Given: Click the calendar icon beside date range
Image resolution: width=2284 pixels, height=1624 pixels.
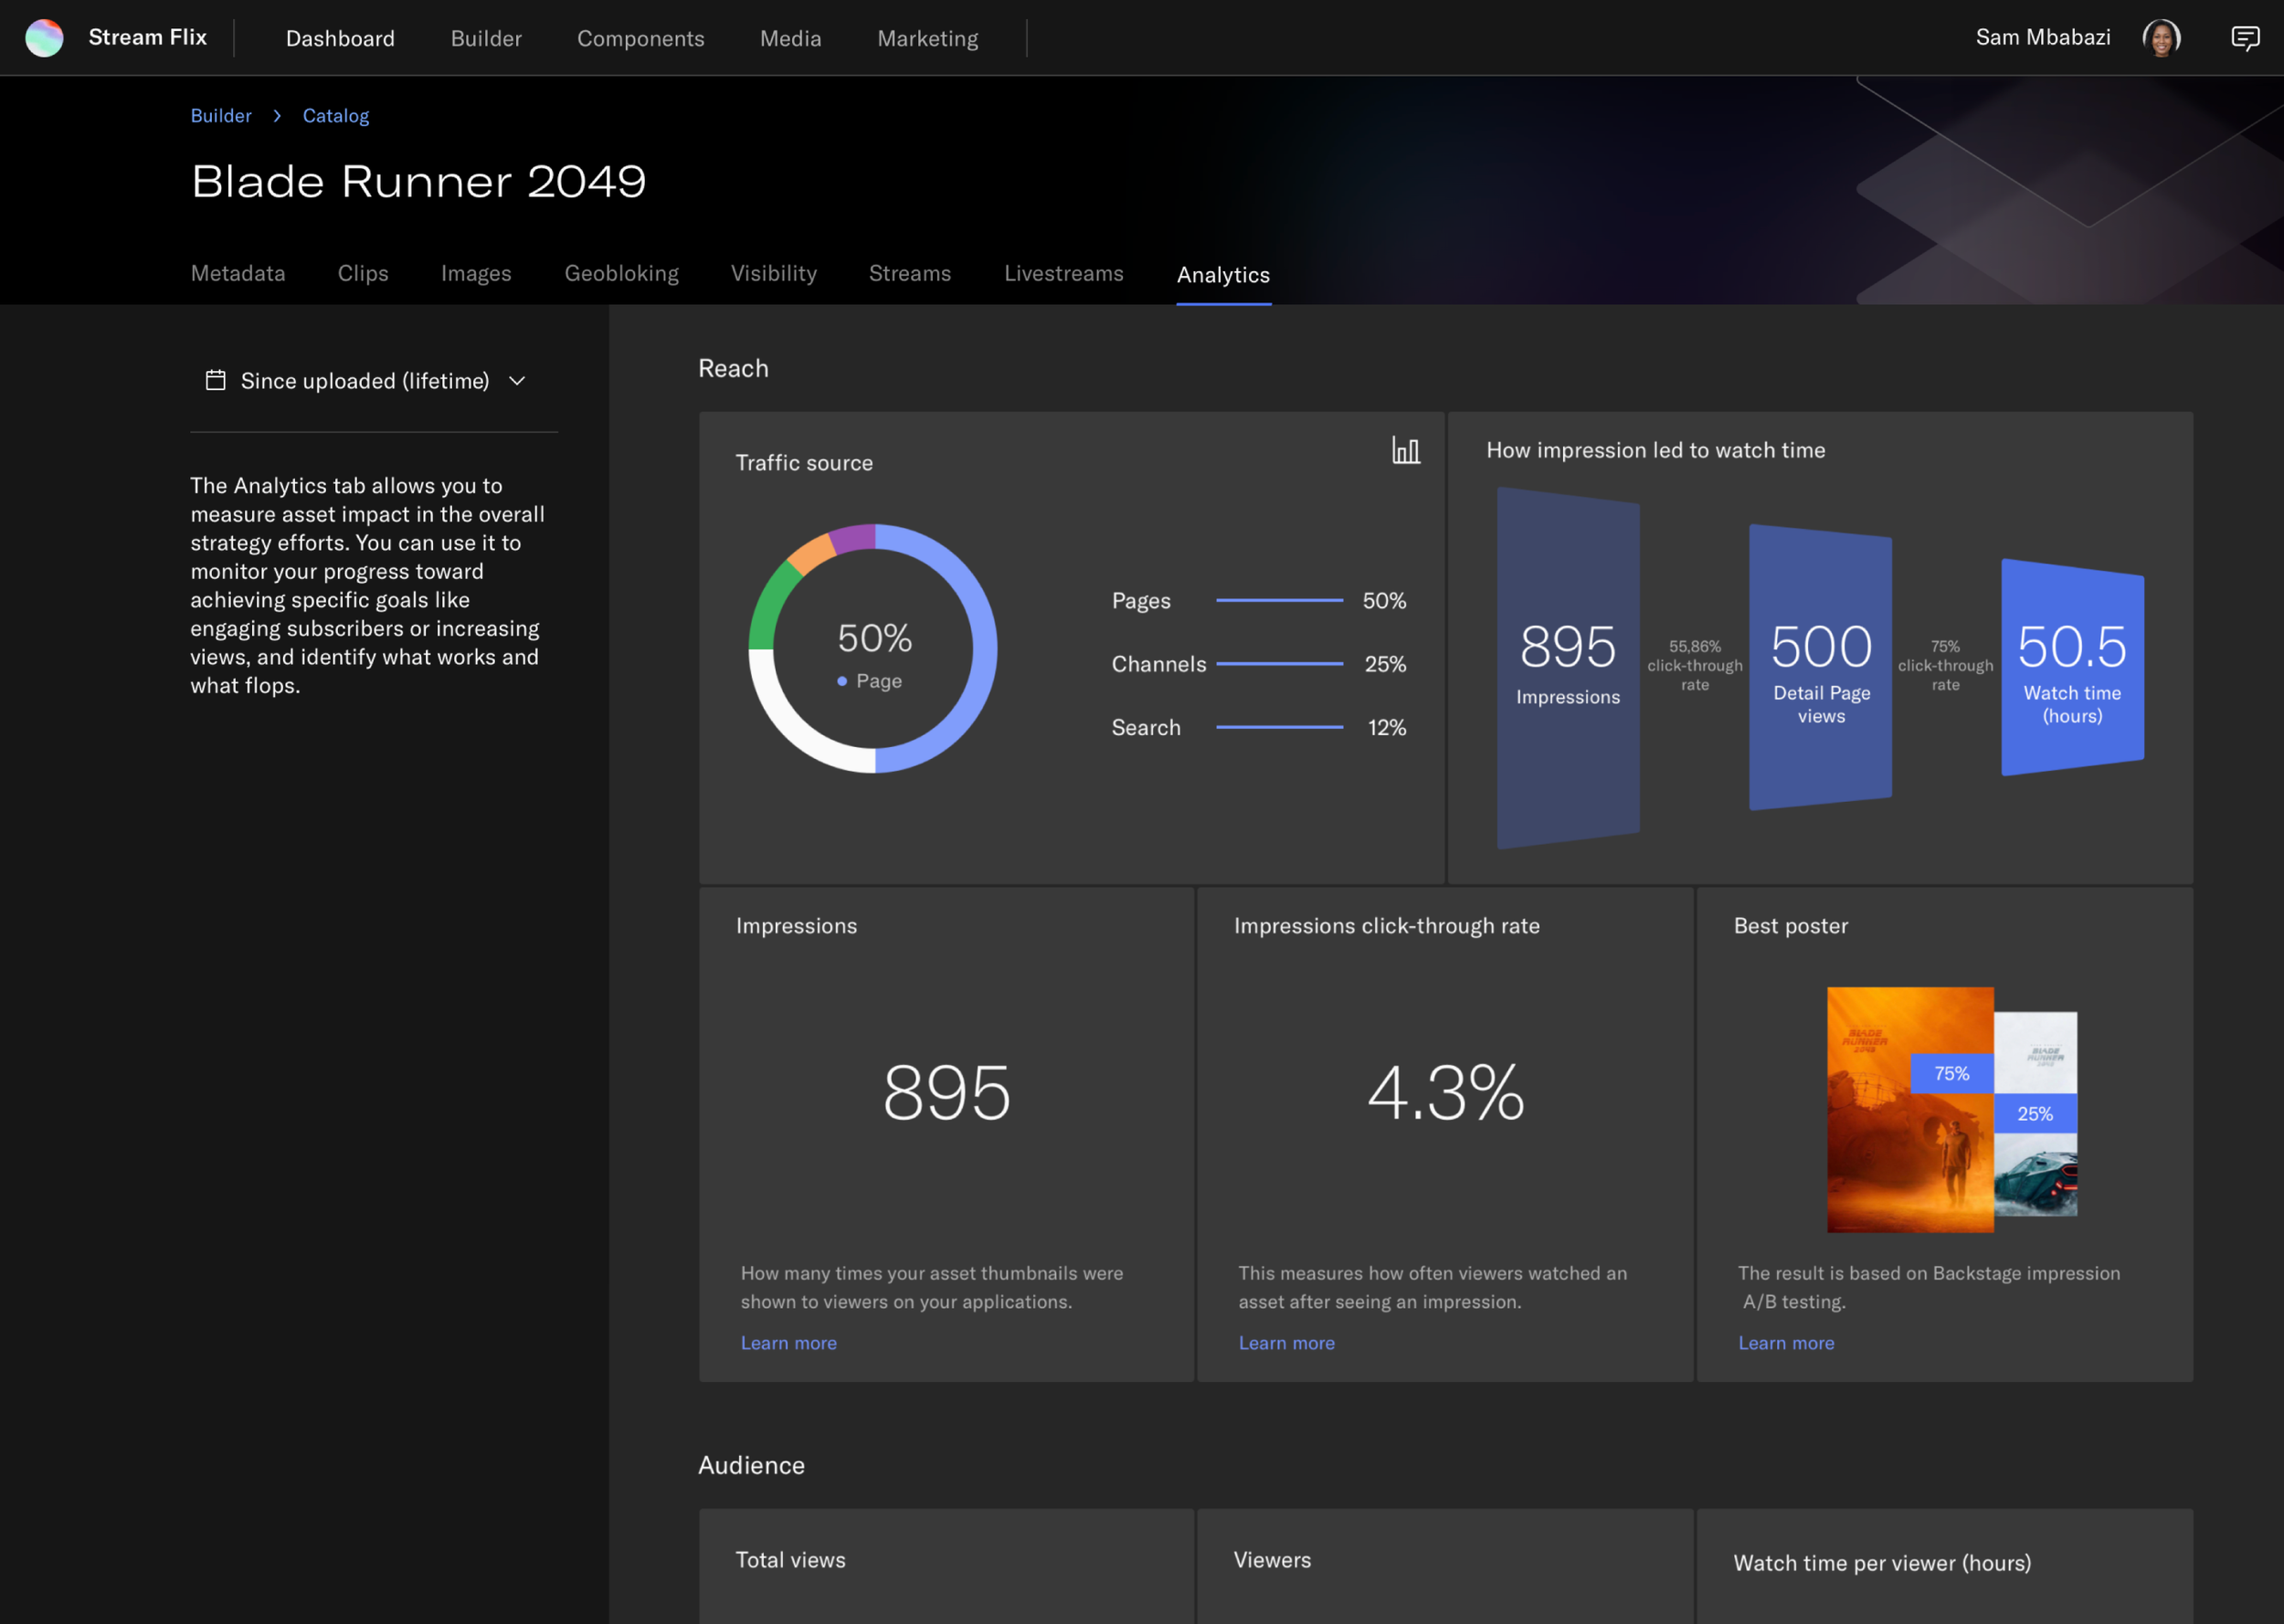Looking at the screenshot, I should click(x=215, y=380).
